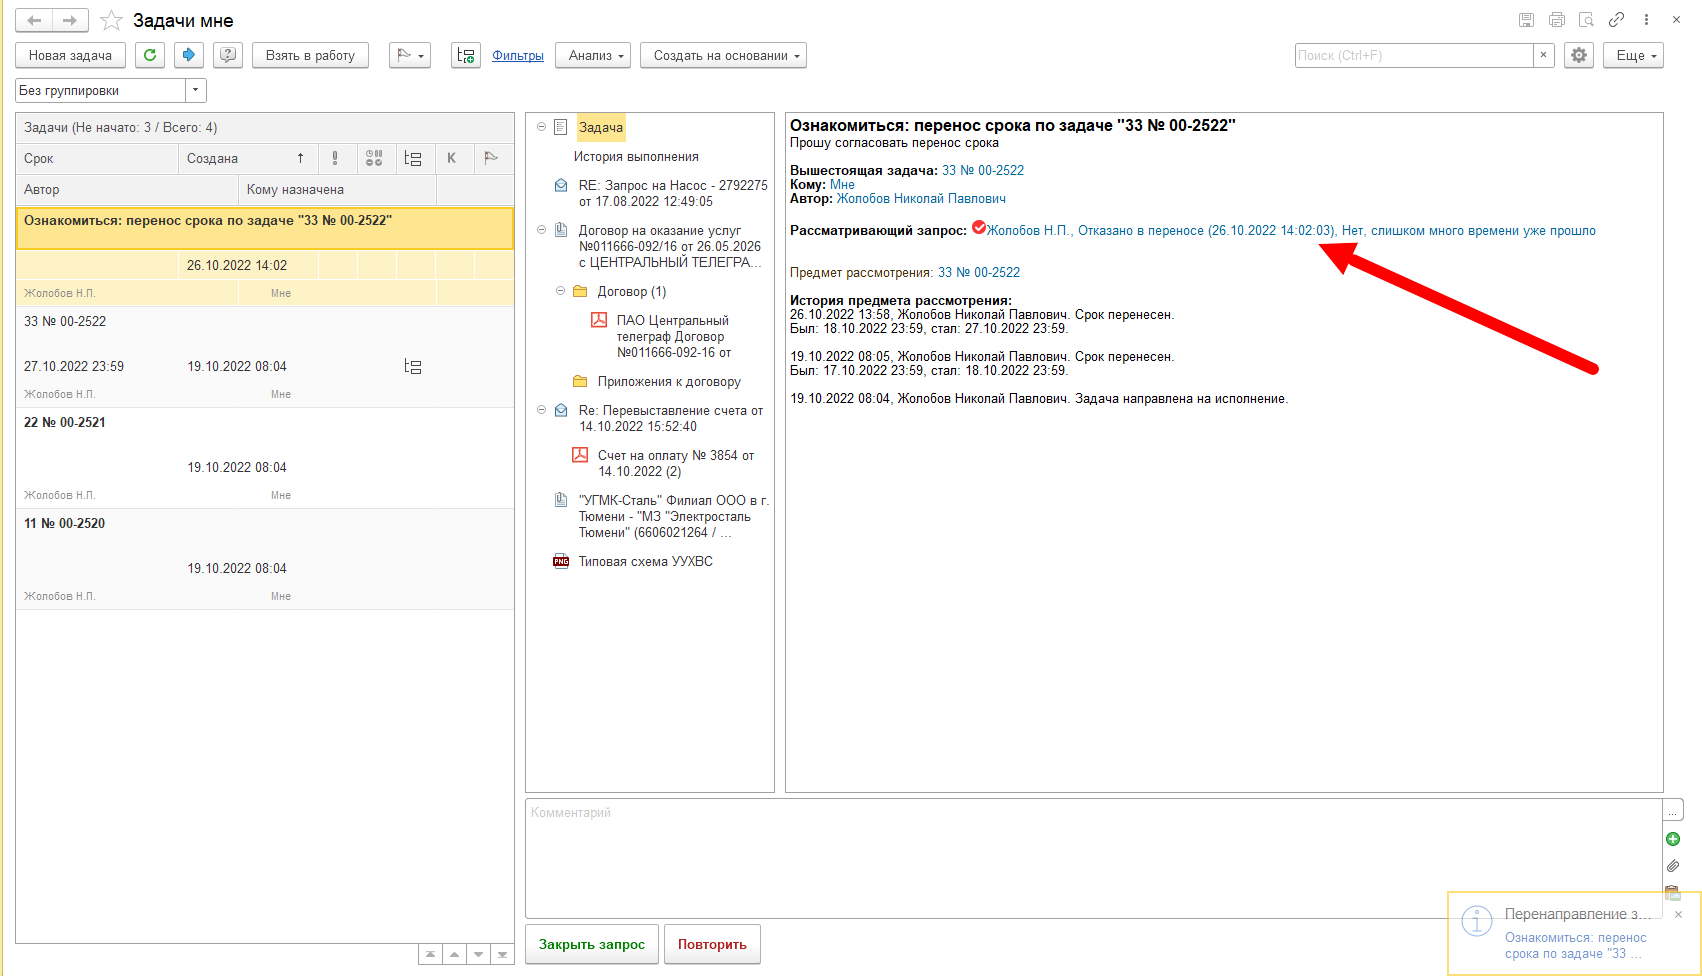The image size is (1702, 976).
Task: Go forward with the right arrow button
Action: point(70,20)
